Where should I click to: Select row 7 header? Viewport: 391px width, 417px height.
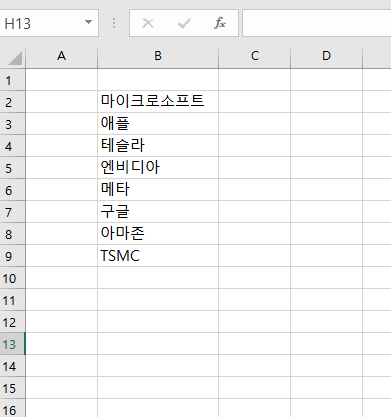(12, 212)
